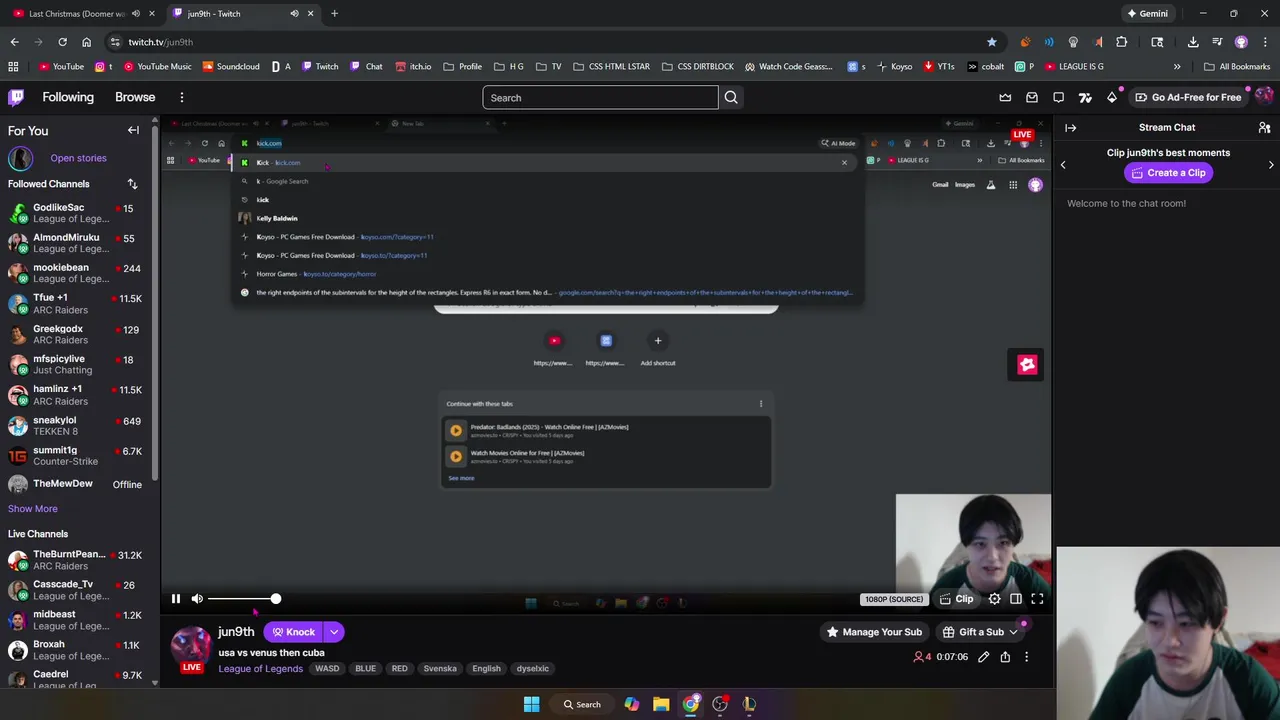Click the Twitch search input field
Viewport: 1280px width, 720px height.
[x=600, y=97]
